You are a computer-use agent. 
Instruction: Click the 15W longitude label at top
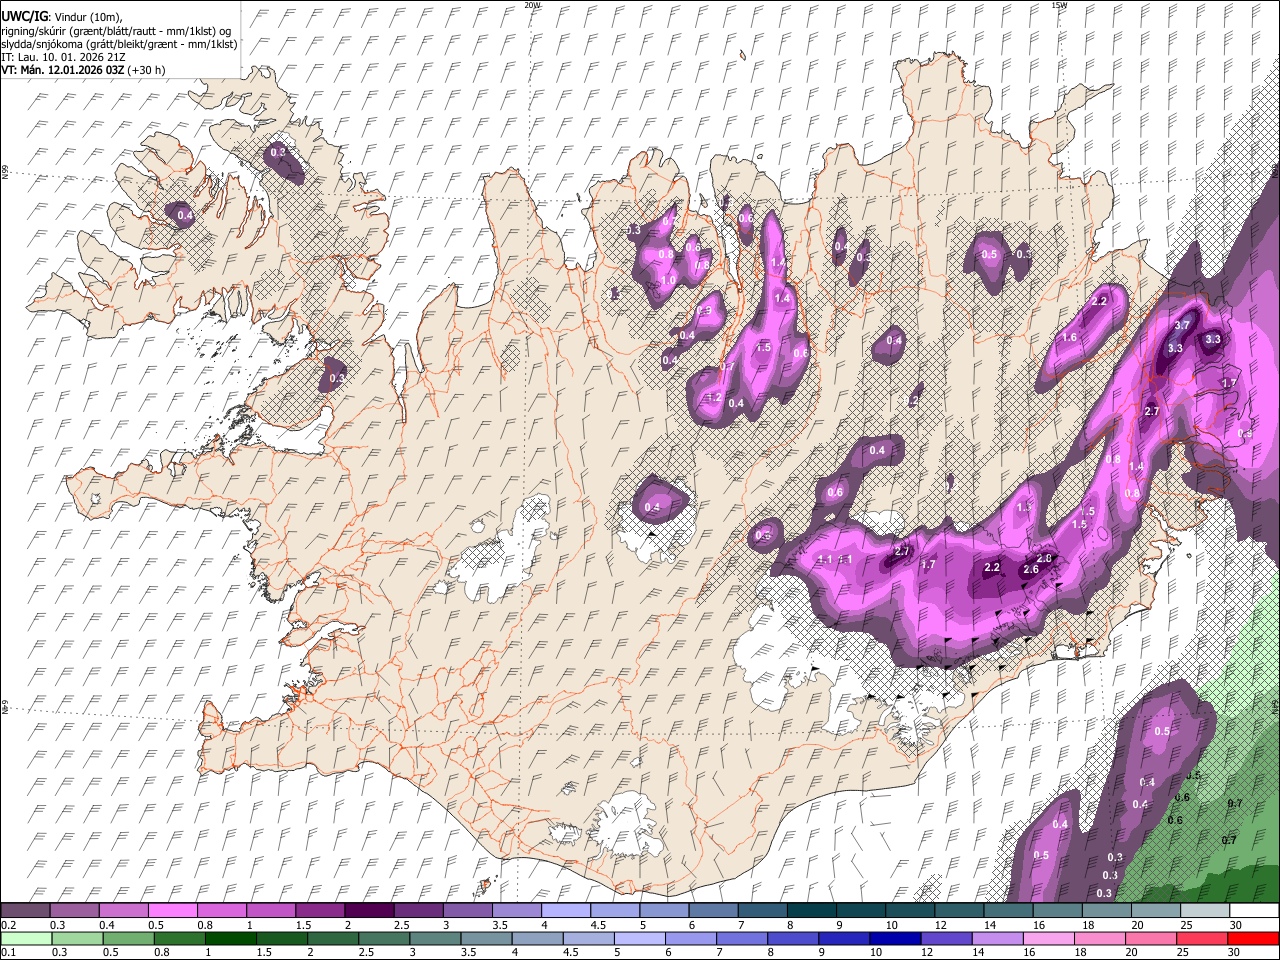[1059, 5]
